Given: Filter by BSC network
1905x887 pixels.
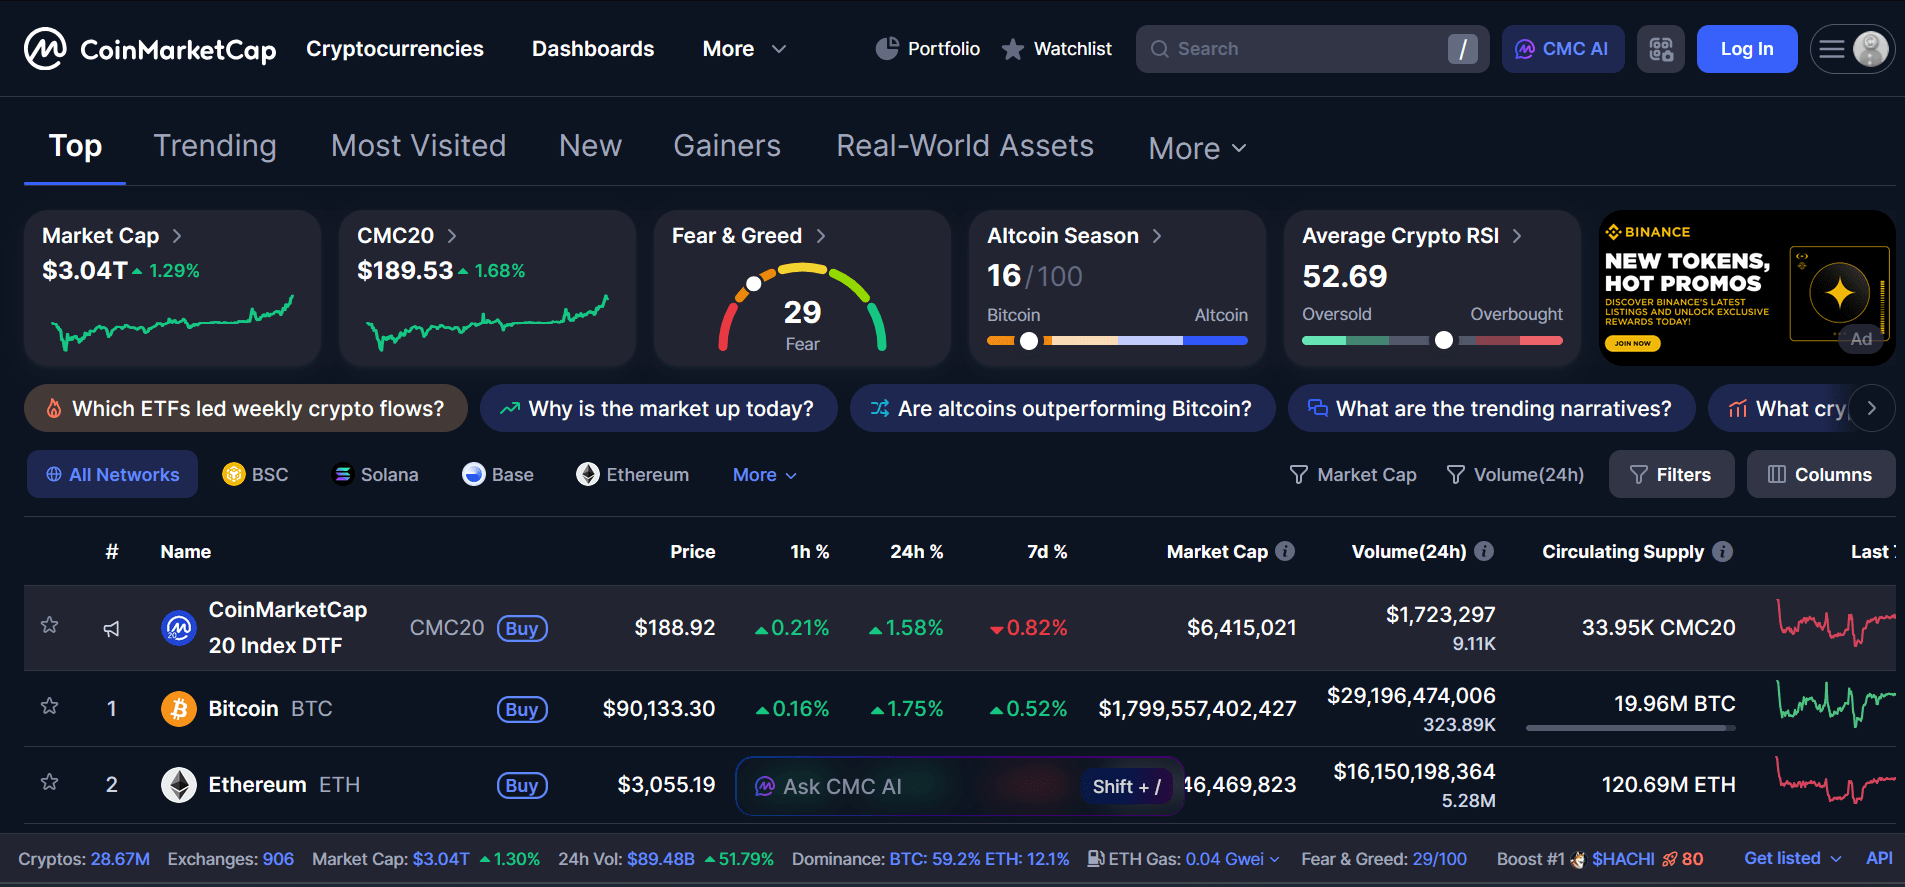Looking at the screenshot, I should click(x=256, y=474).
